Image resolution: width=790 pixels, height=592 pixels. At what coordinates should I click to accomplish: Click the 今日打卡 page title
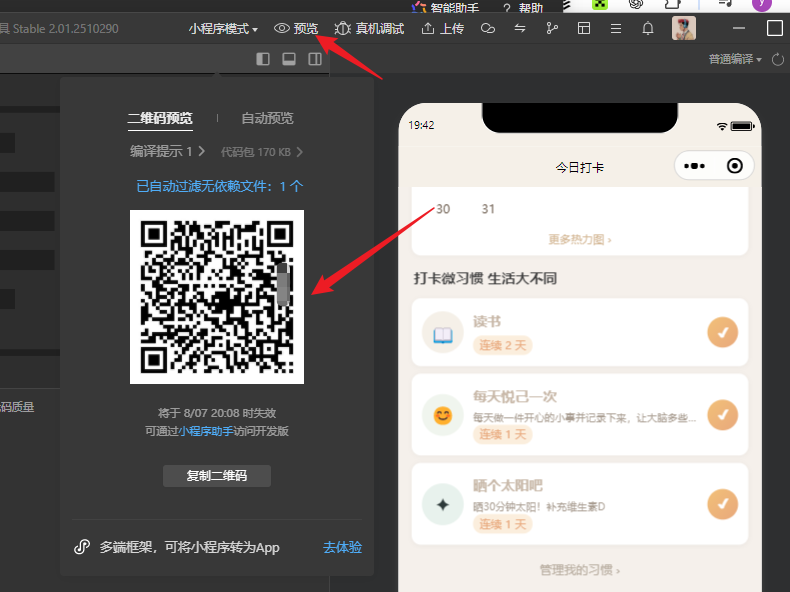tap(579, 168)
